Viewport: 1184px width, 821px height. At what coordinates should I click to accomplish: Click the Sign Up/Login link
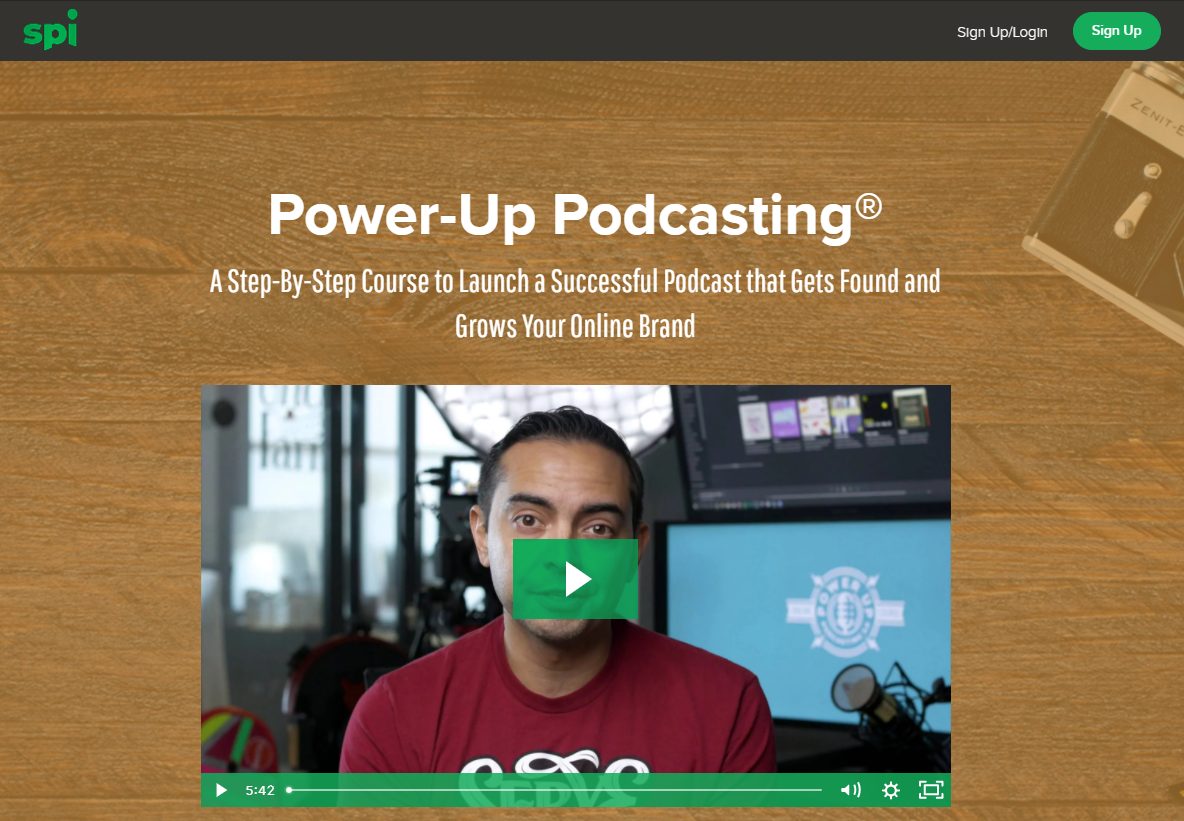(x=1001, y=32)
